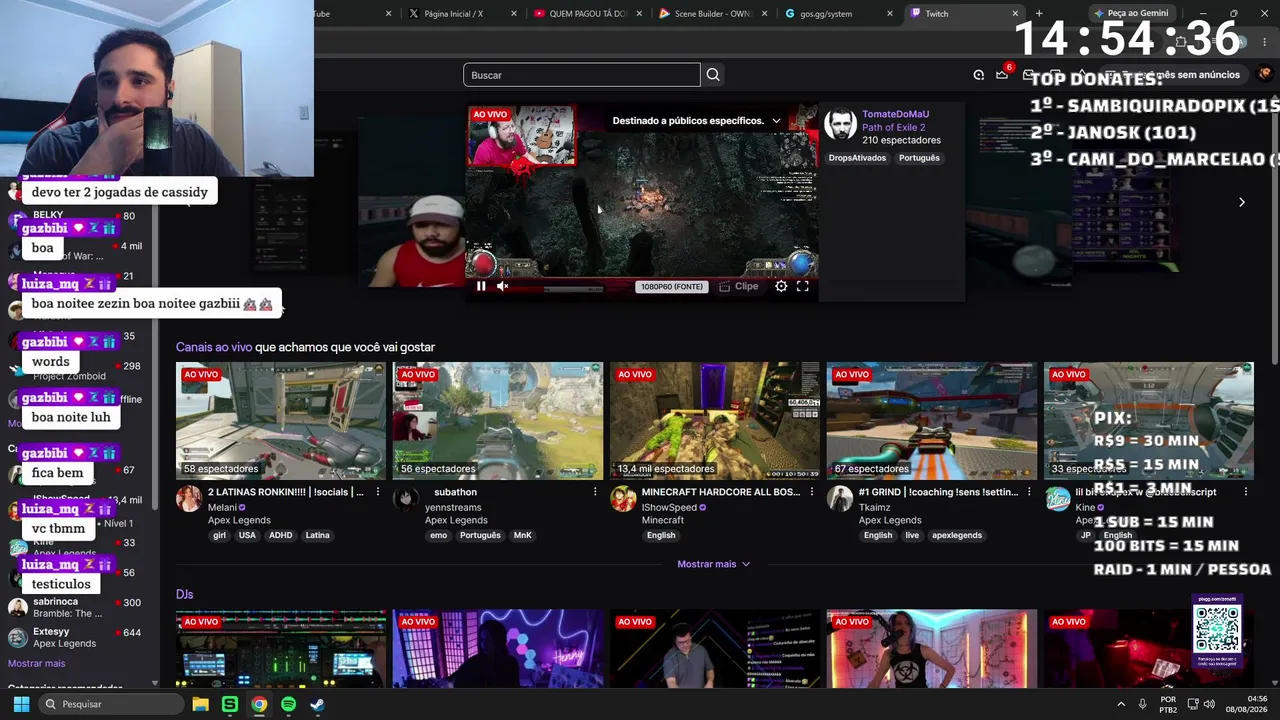
Task: Open the subathon stream thumbnail by yennstreams
Action: point(498,421)
